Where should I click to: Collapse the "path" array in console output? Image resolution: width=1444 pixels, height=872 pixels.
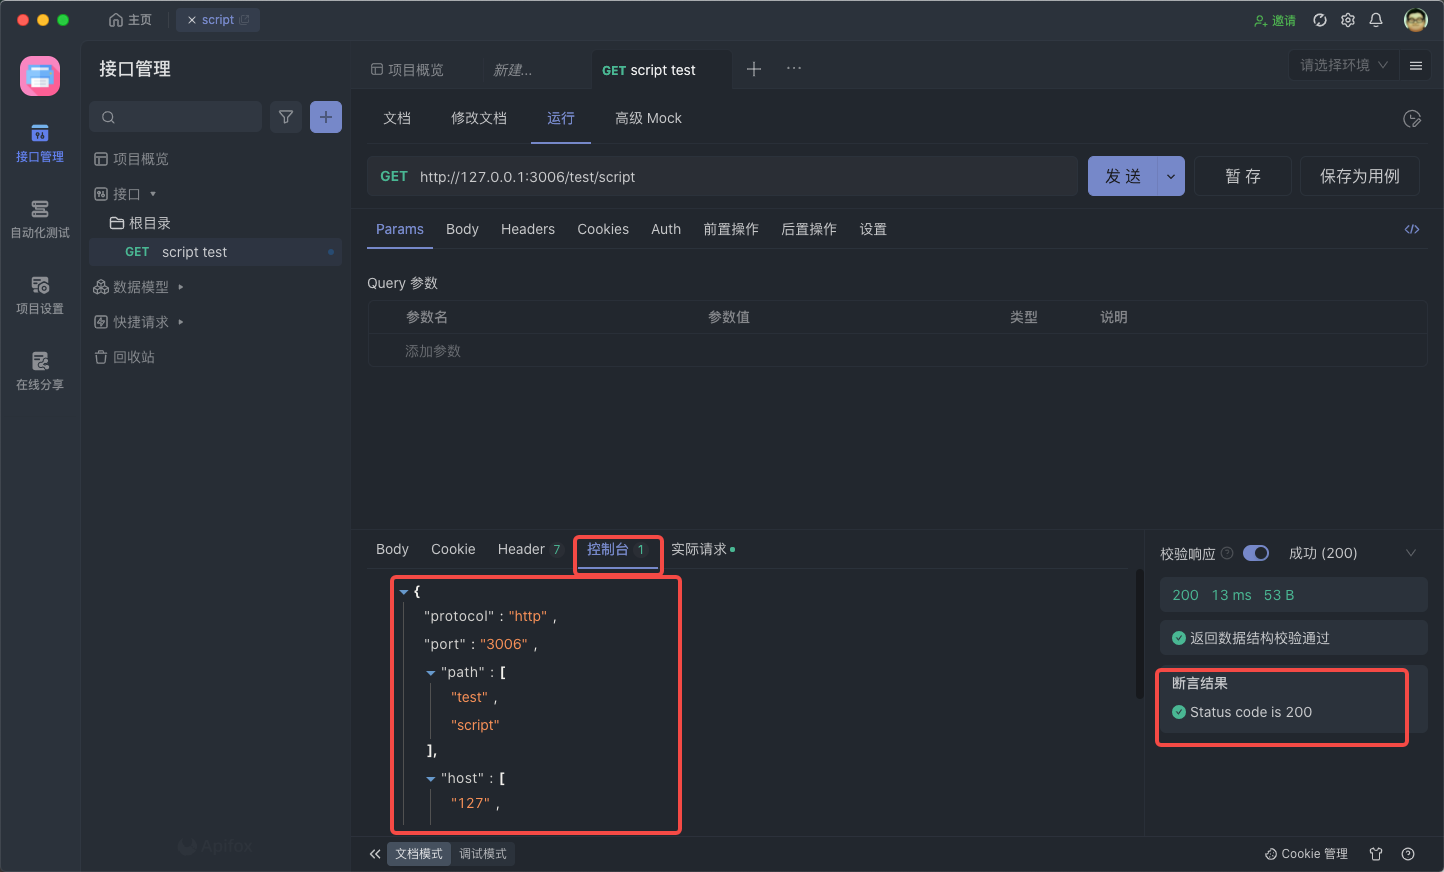click(x=431, y=672)
